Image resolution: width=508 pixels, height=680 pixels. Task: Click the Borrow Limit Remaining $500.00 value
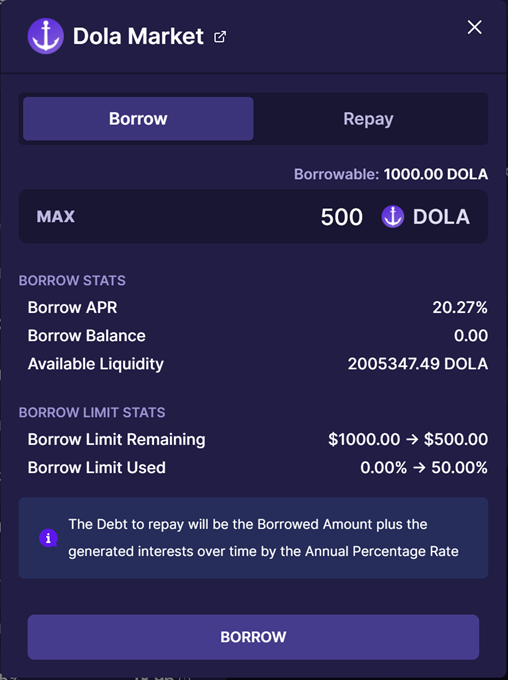click(456, 439)
